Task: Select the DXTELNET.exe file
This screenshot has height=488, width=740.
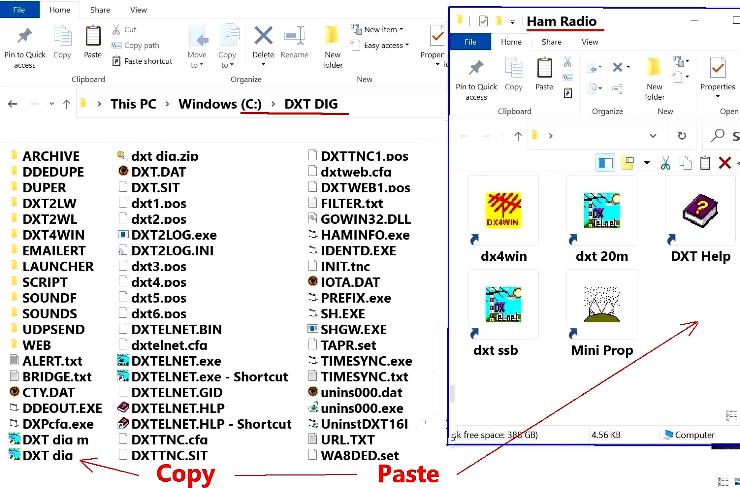Action: (169, 361)
